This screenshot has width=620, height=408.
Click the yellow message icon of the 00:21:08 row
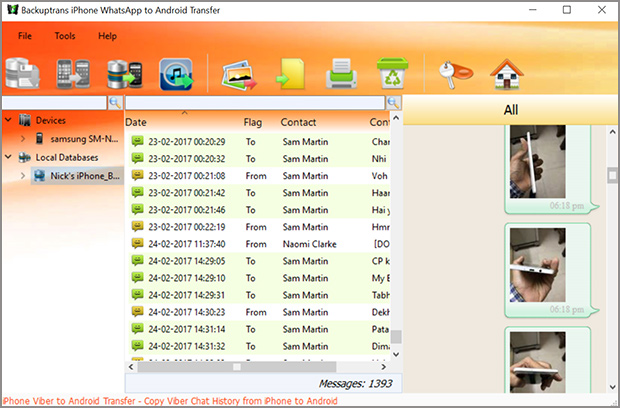pyautogui.click(x=137, y=175)
